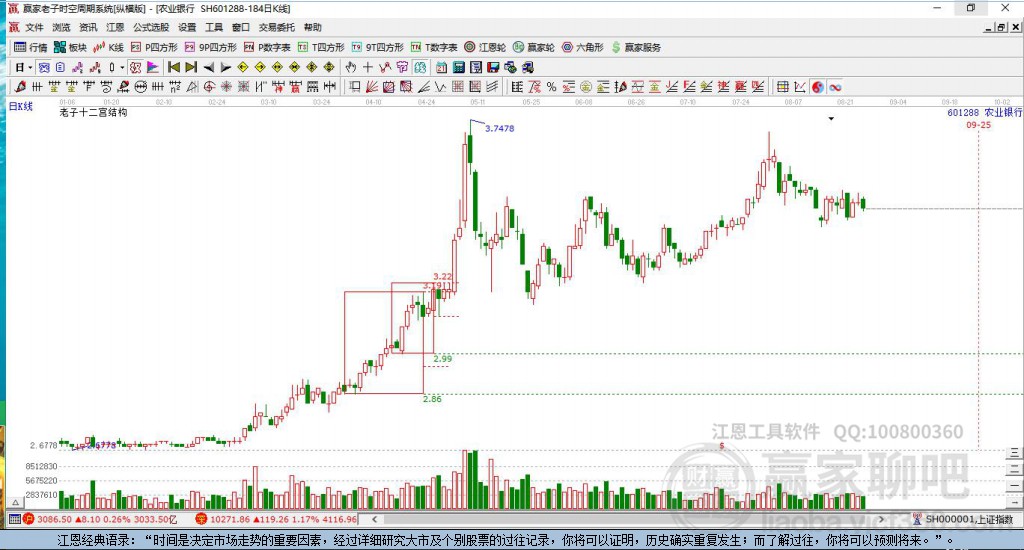
Task: Select the red pencil drawing tool
Action: point(20,87)
